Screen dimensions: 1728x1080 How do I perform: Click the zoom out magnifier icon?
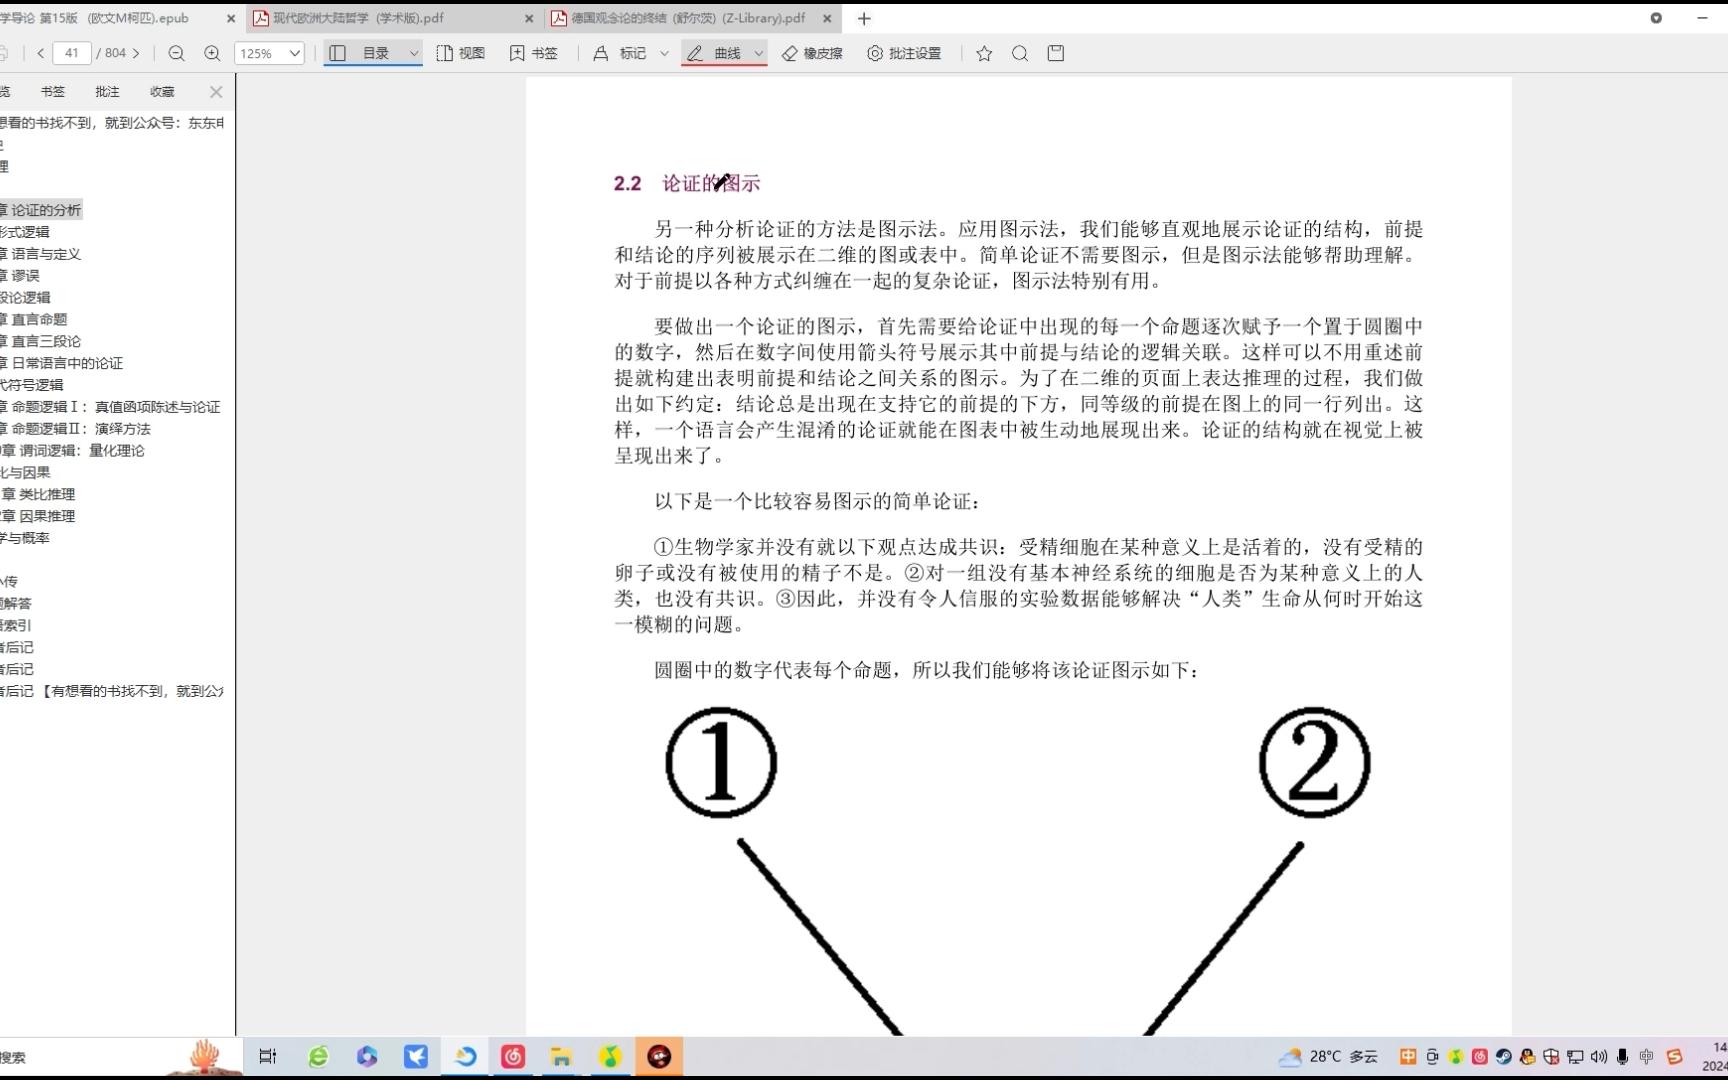pos(176,53)
